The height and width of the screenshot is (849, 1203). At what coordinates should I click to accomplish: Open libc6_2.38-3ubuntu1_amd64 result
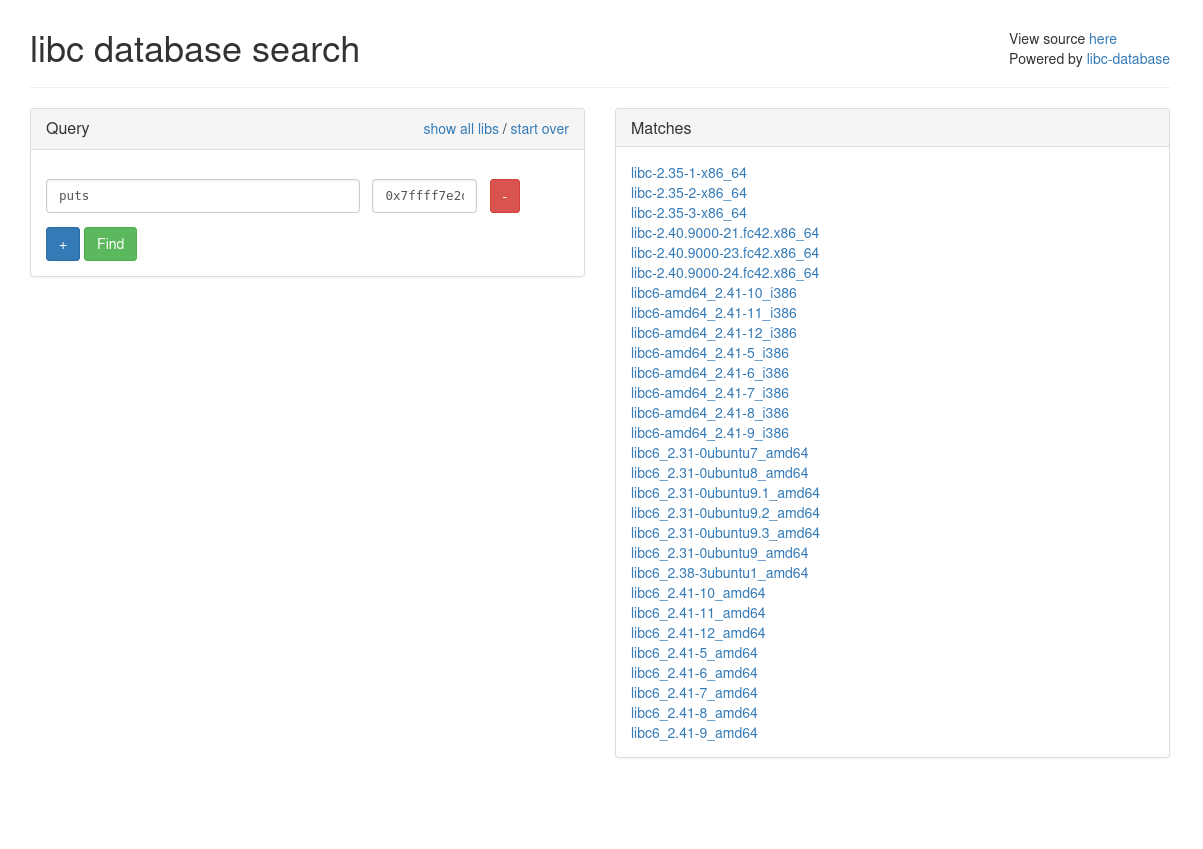point(719,573)
